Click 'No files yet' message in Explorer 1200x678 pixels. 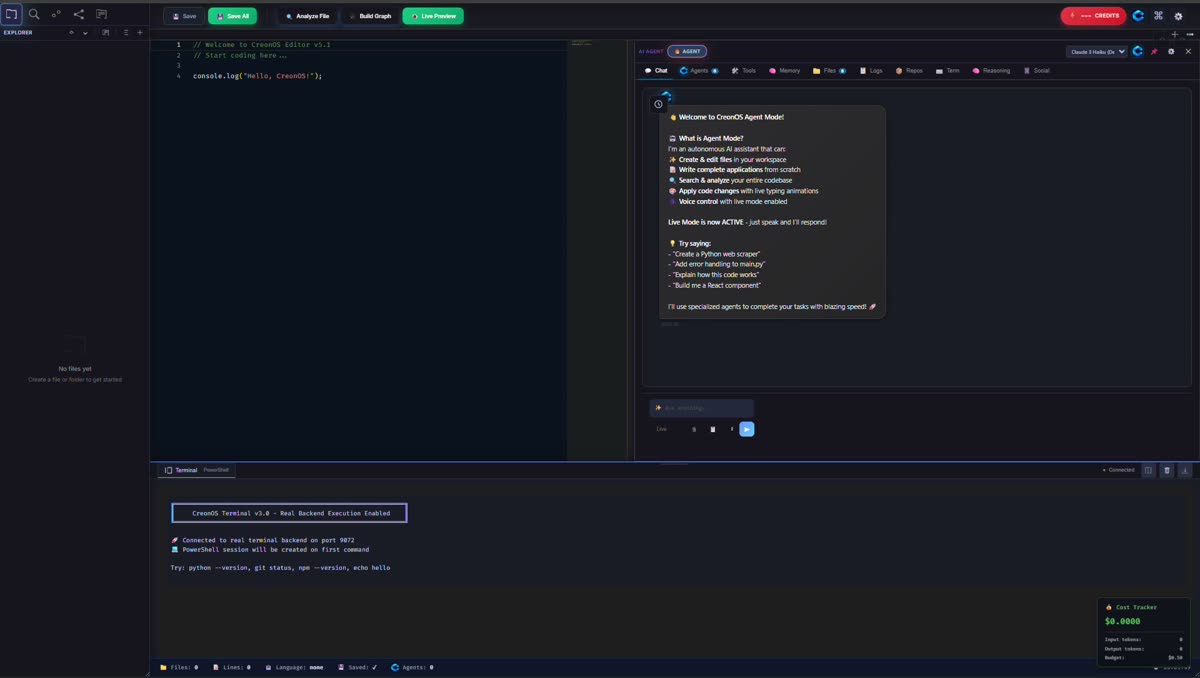pos(75,369)
